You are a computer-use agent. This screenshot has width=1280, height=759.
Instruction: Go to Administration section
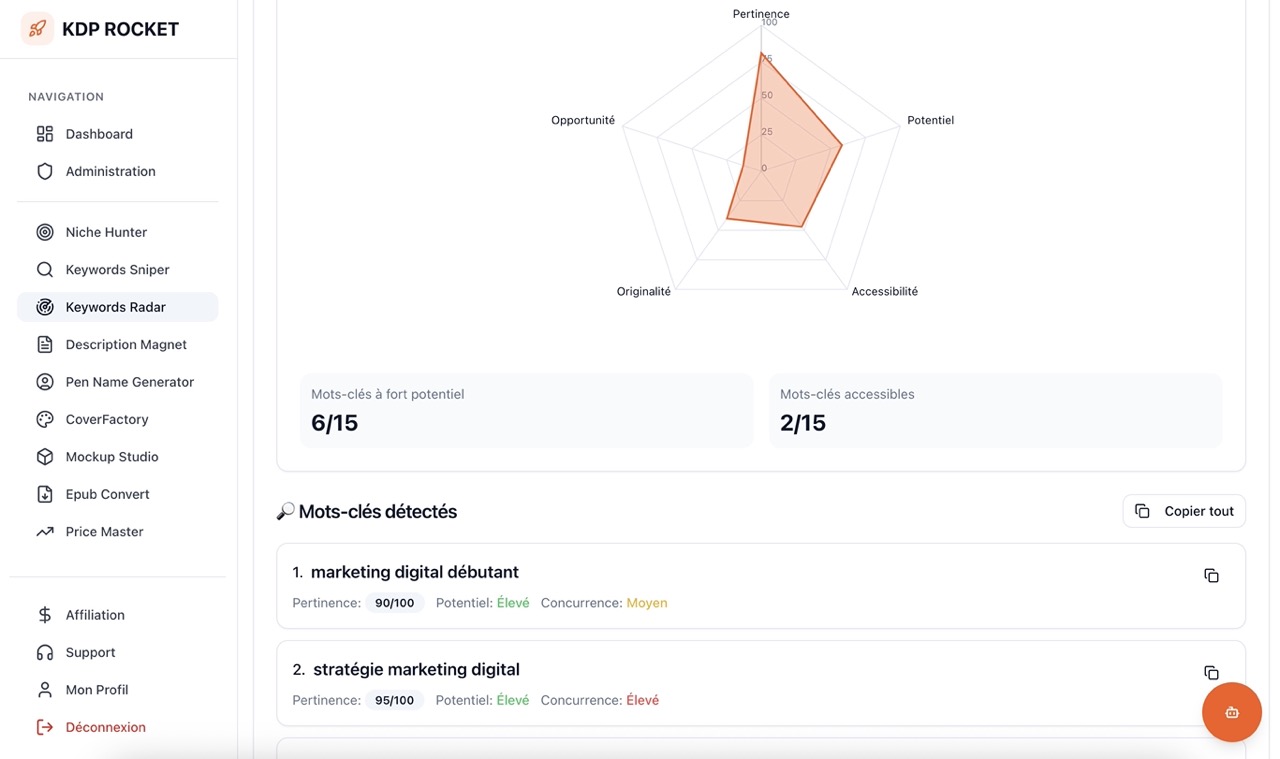pyautogui.click(x=110, y=171)
